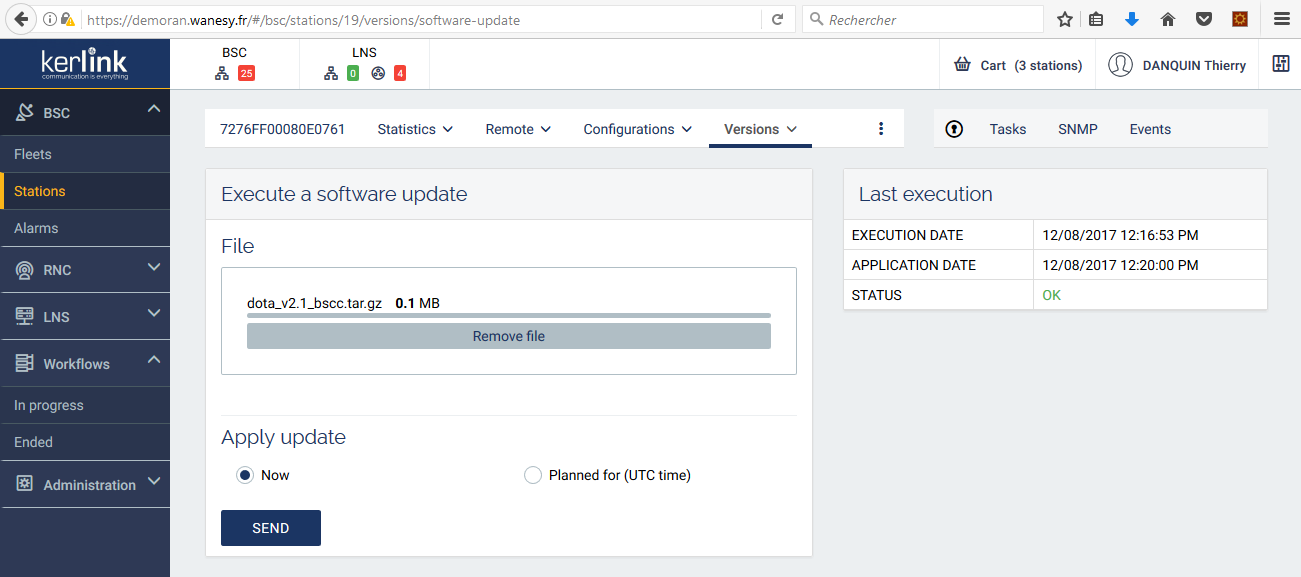Screen dimensions: 1301x577
Task: Select the Now radio button
Action: (245, 475)
